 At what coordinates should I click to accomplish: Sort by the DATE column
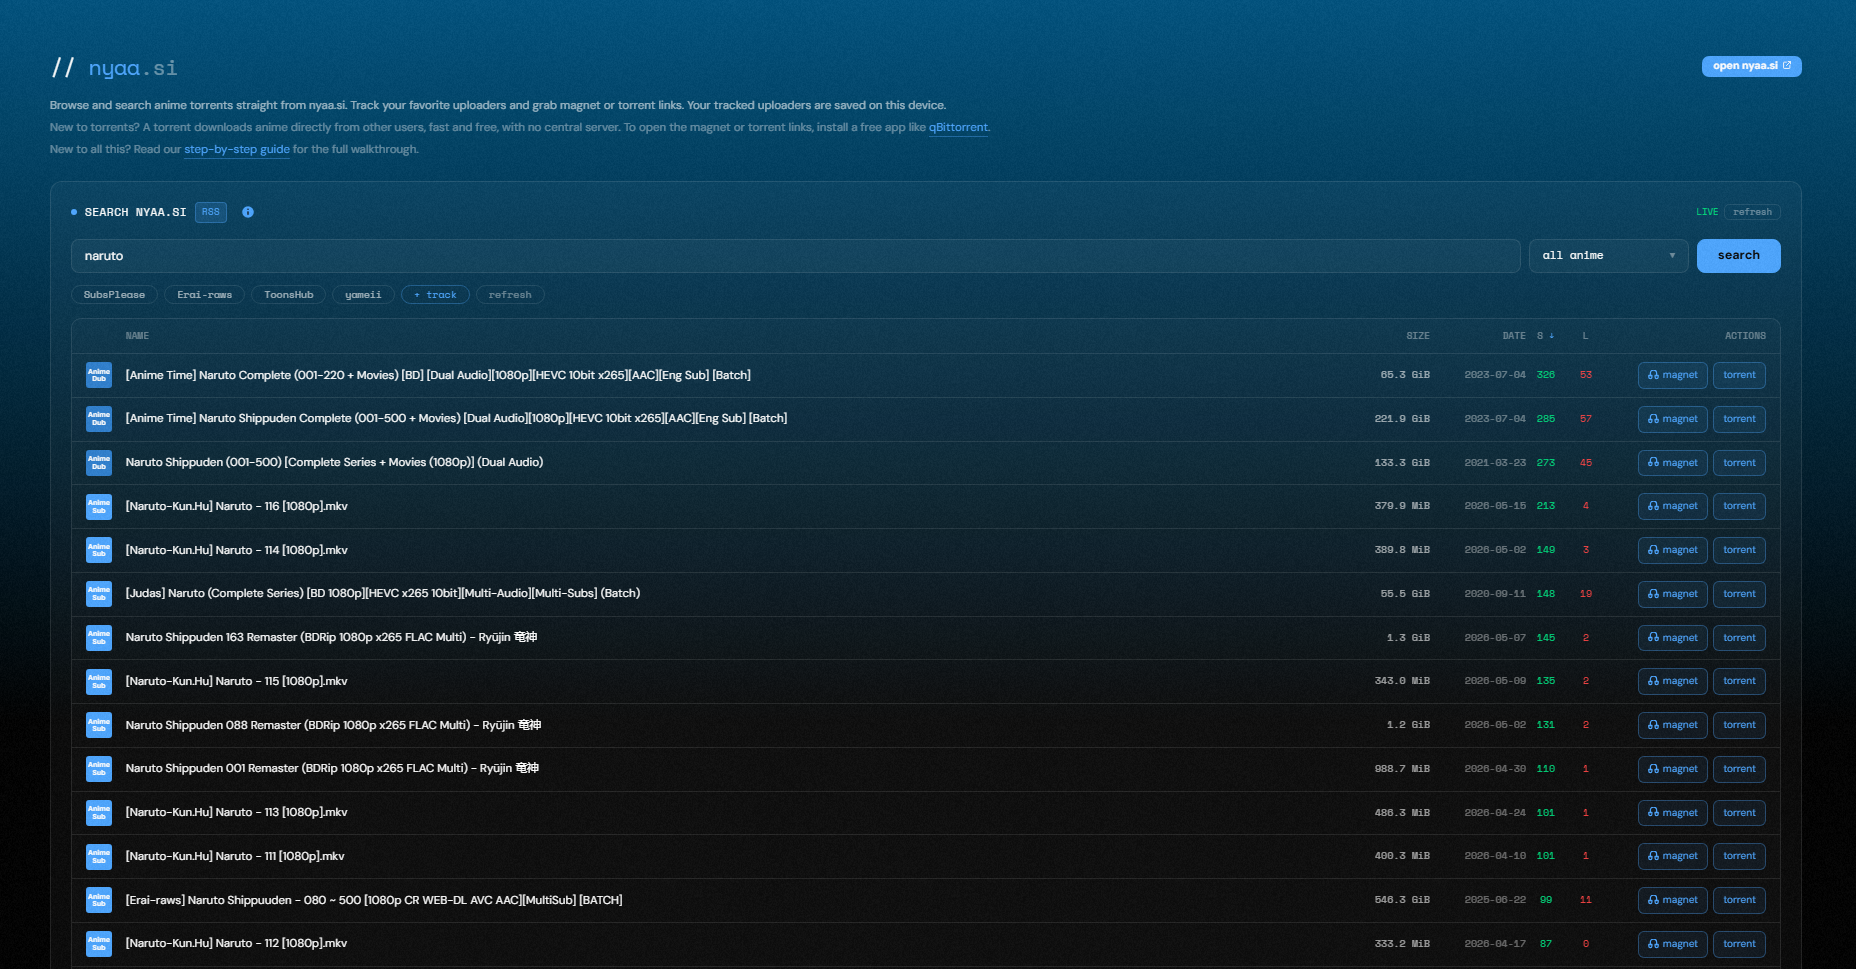[1514, 336]
